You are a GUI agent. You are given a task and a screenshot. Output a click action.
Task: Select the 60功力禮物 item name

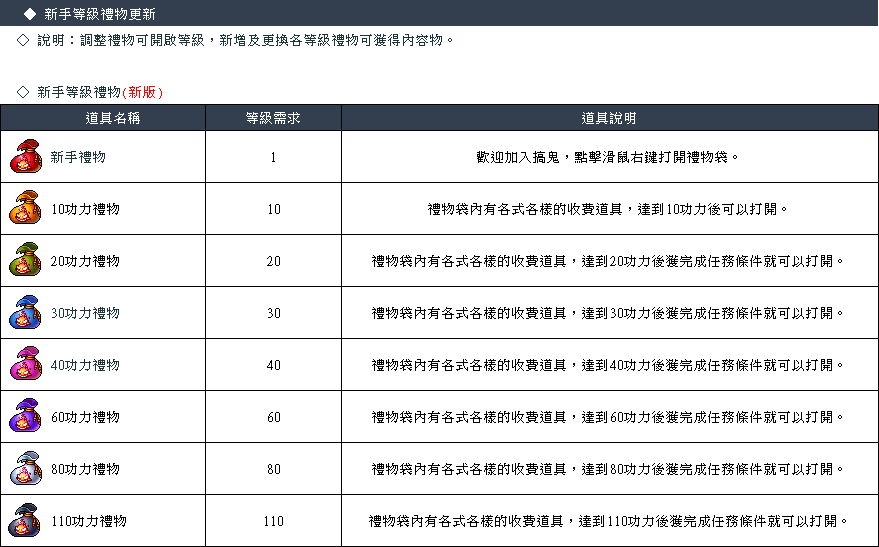pos(85,418)
